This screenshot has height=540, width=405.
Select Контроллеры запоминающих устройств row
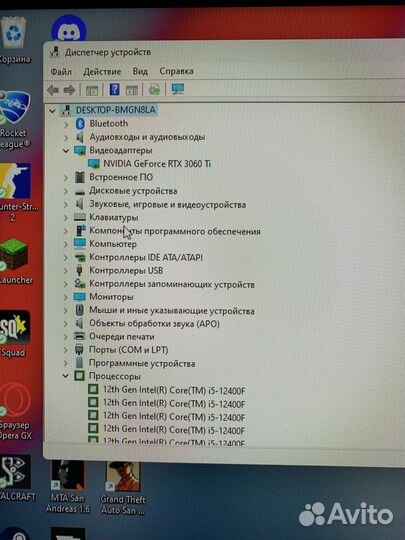[x=172, y=284]
